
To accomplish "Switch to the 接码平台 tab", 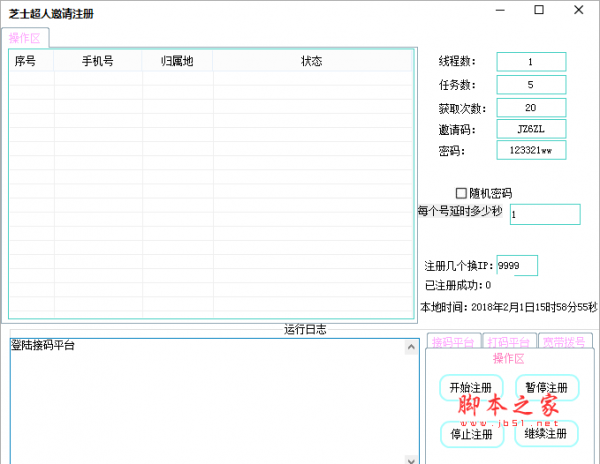I will [x=453, y=342].
